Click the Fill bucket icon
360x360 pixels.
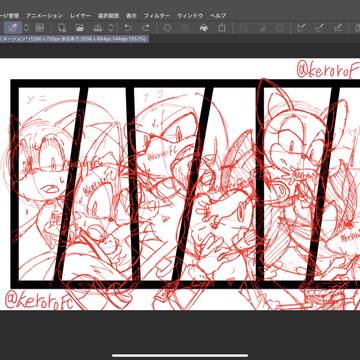204,28
